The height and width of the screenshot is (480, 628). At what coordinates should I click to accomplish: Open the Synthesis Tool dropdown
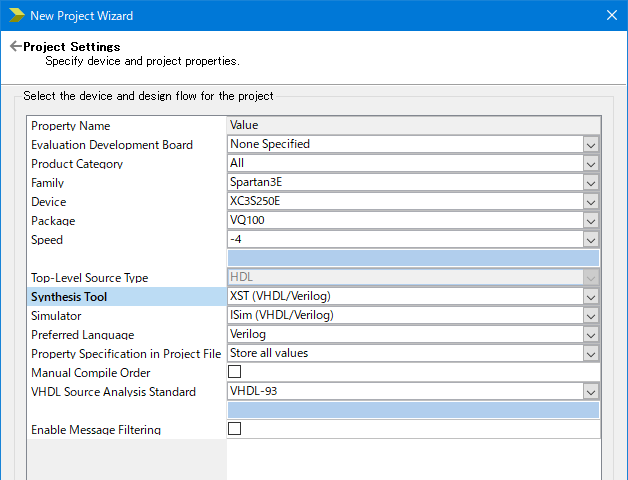click(x=591, y=297)
